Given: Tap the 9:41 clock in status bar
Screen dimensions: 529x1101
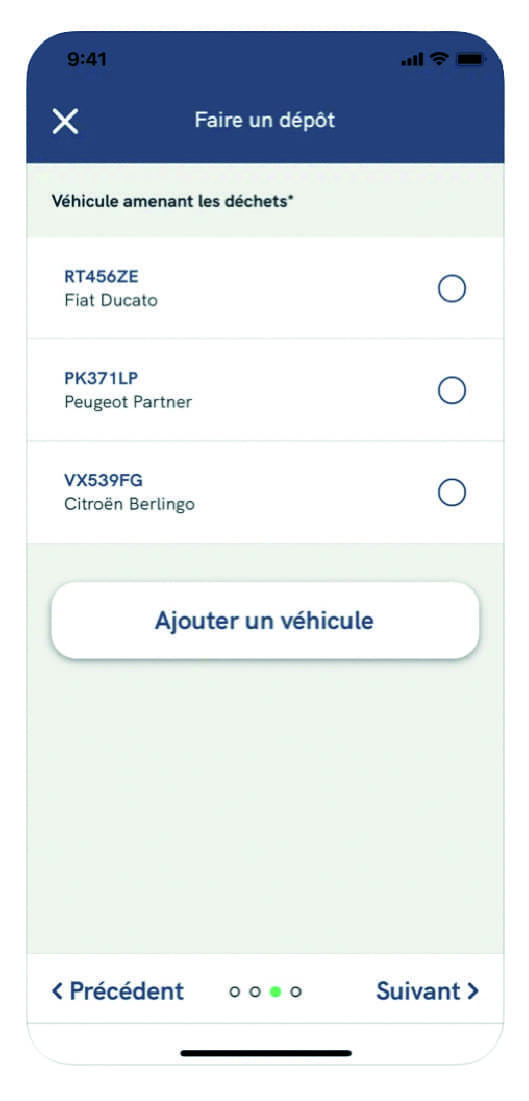Looking at the screenshot, I should tap(86, 60).
